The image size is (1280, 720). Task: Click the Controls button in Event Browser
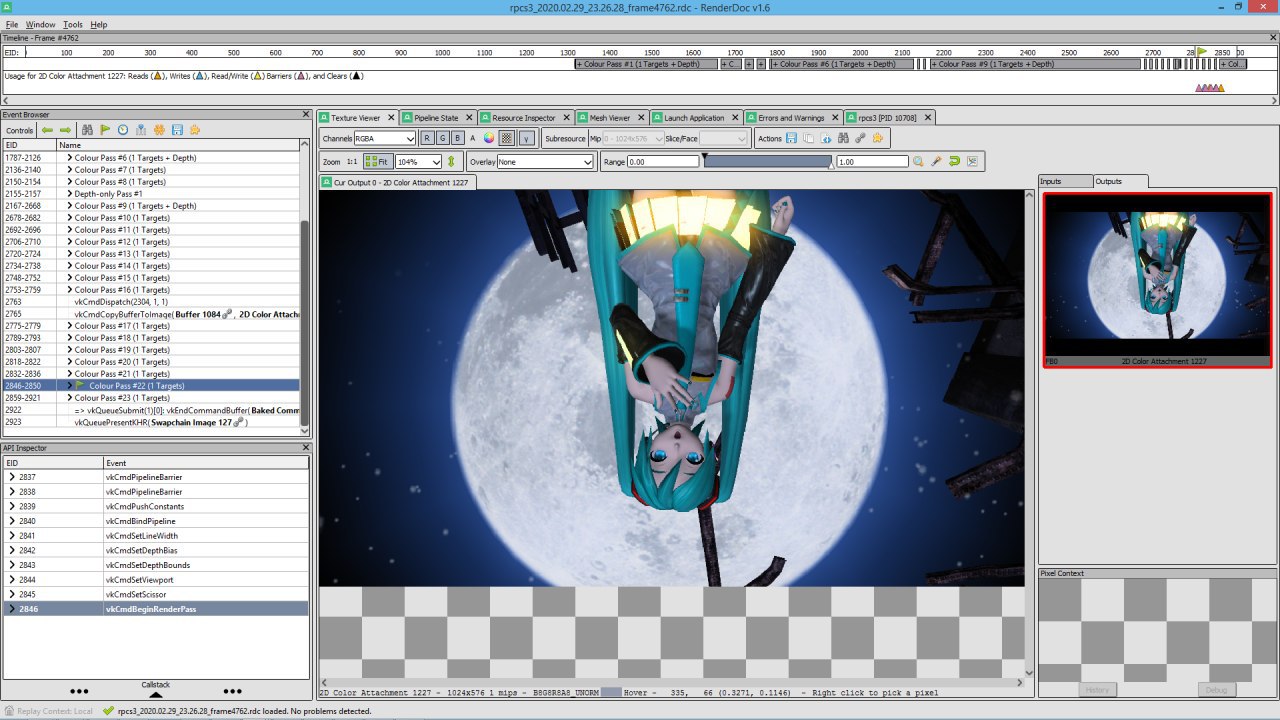tap(19, 130)
